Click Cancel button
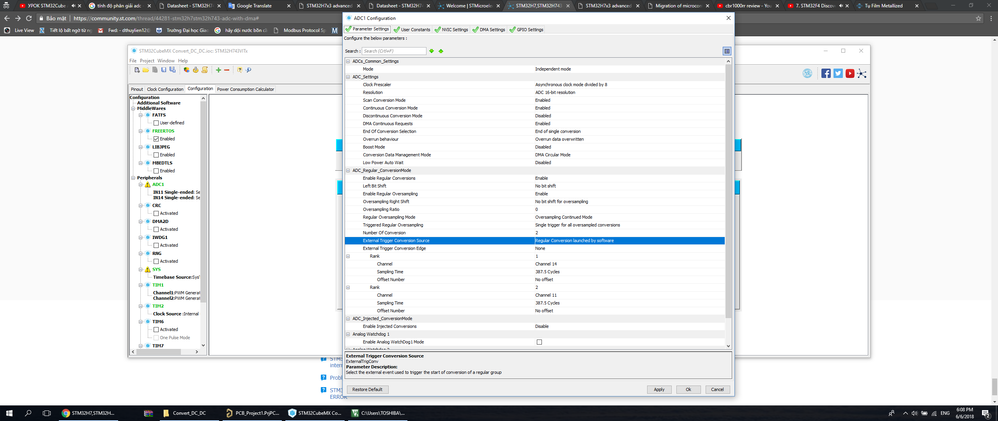 coord(717,389)
